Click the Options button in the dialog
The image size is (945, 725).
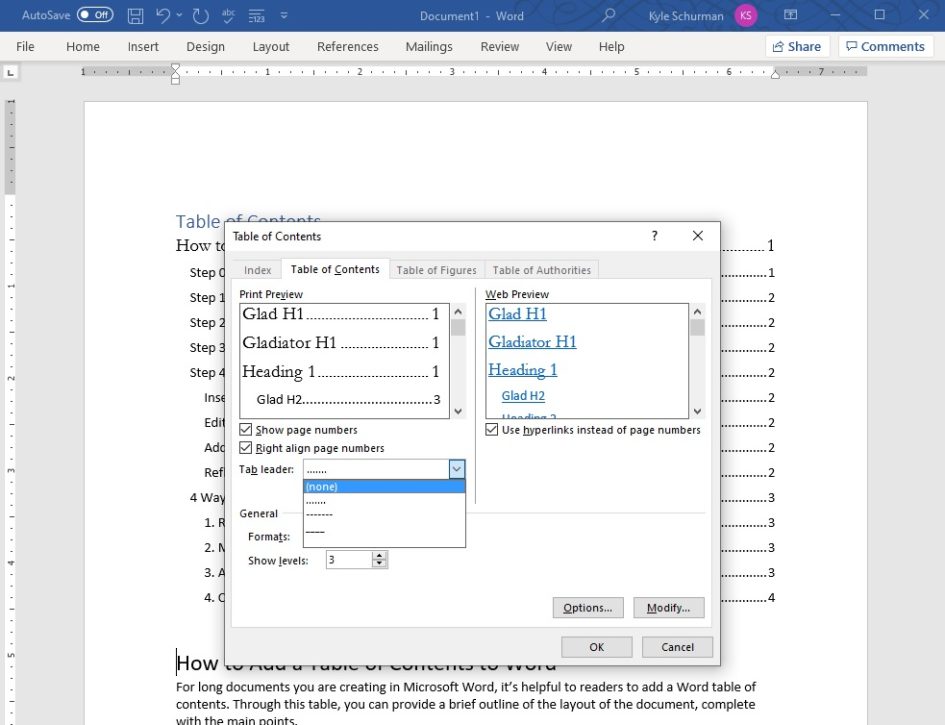pyautogui.click(x=587, y=607)
